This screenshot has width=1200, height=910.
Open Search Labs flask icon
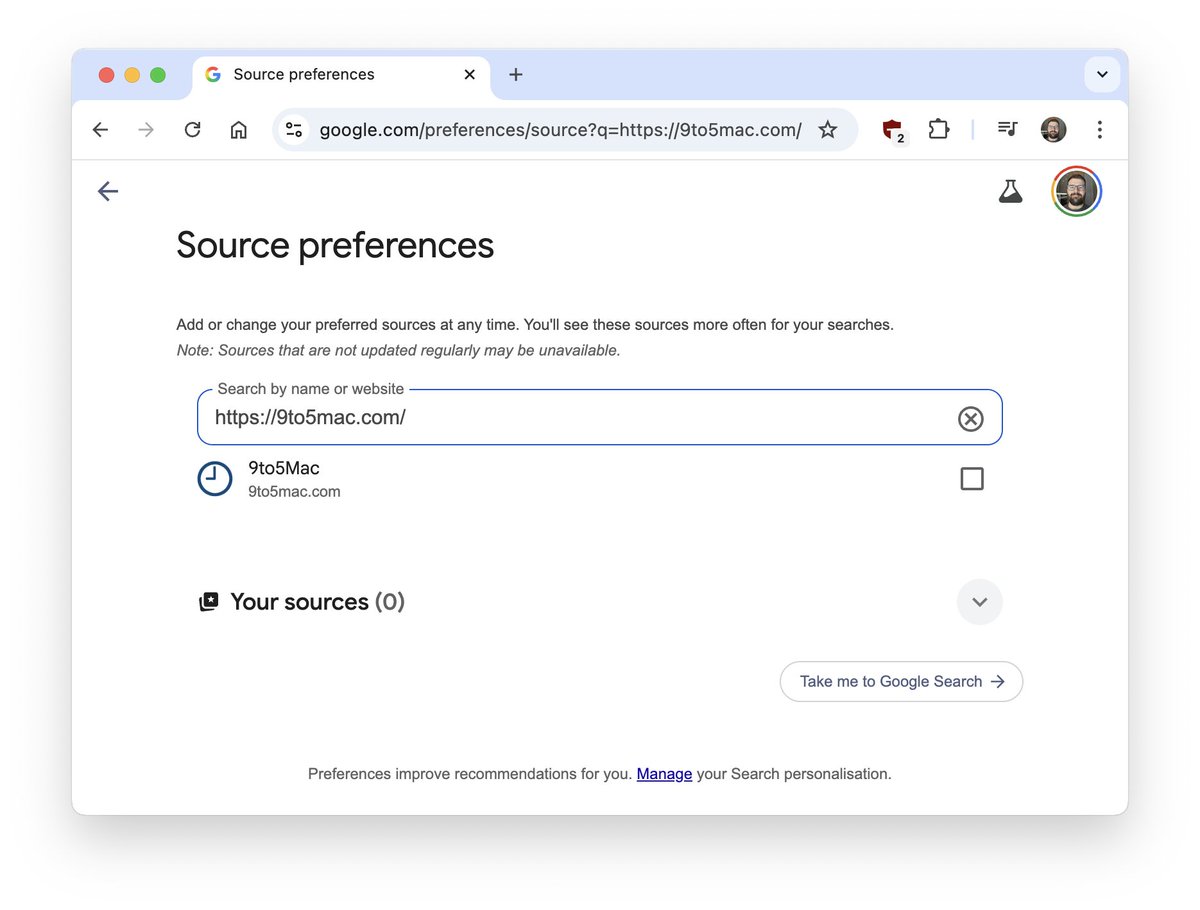pos(1011,191)
